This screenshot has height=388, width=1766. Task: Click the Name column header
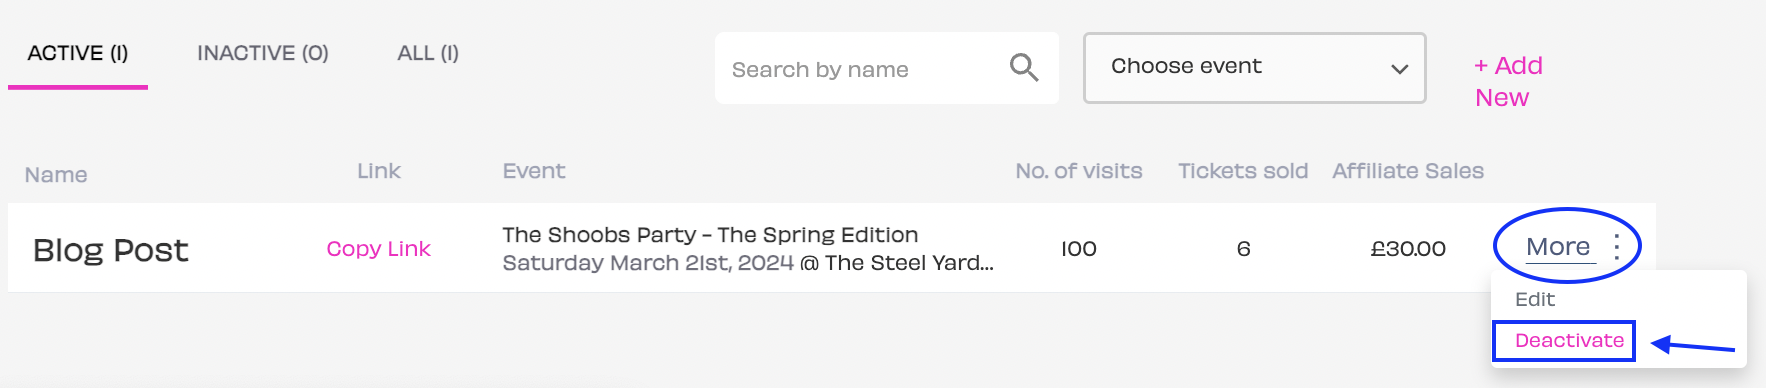tap(56, 175)
